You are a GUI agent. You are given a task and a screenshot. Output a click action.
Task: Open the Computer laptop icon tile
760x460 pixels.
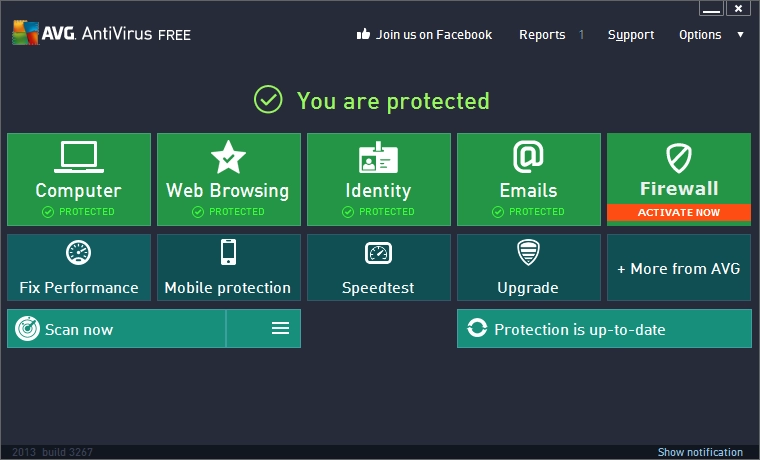click(79, 157)
